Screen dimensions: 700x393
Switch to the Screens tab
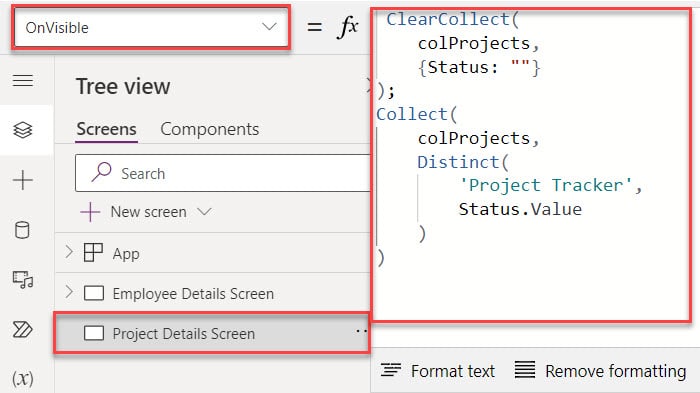point(106,129)
